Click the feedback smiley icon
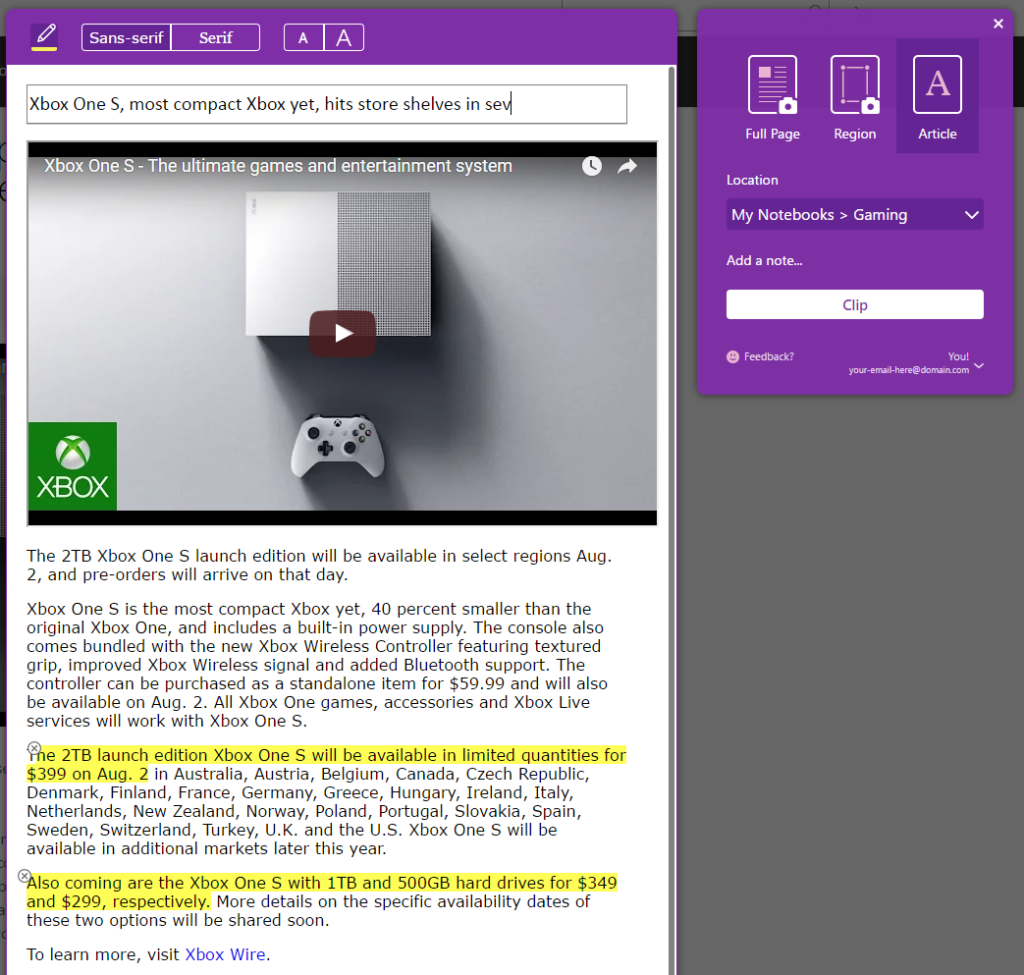 (x=733, y=357)
